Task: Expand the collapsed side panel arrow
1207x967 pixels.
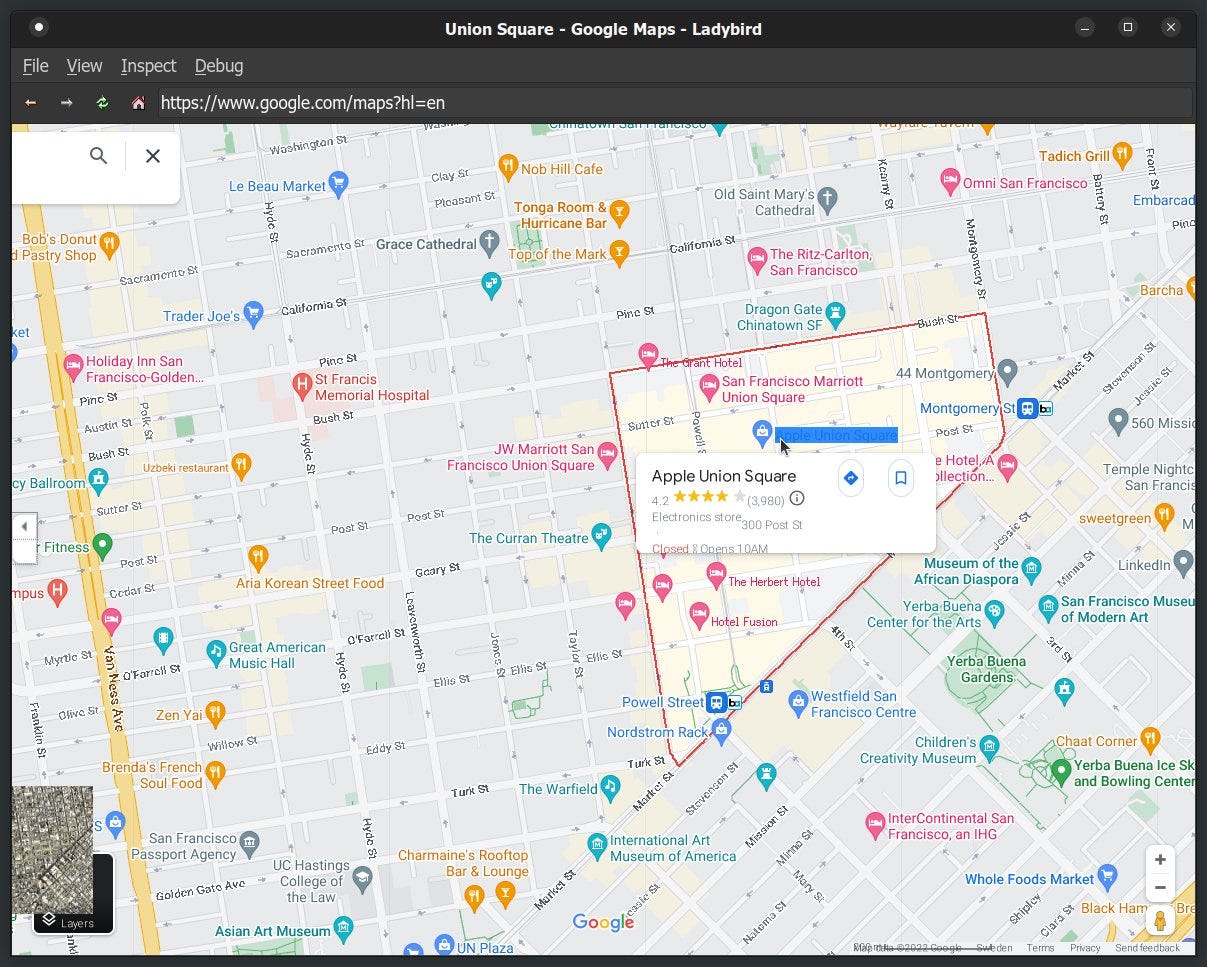Action: [24, 526]
